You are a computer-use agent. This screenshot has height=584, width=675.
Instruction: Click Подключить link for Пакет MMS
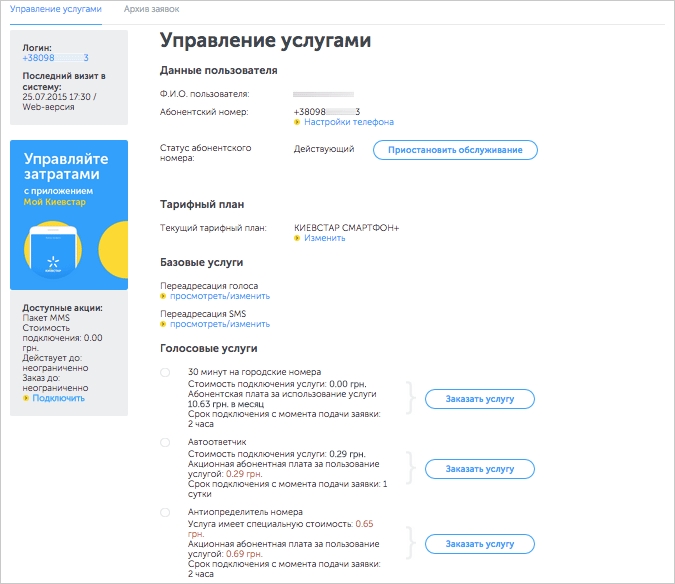click(x=59, y=398)
